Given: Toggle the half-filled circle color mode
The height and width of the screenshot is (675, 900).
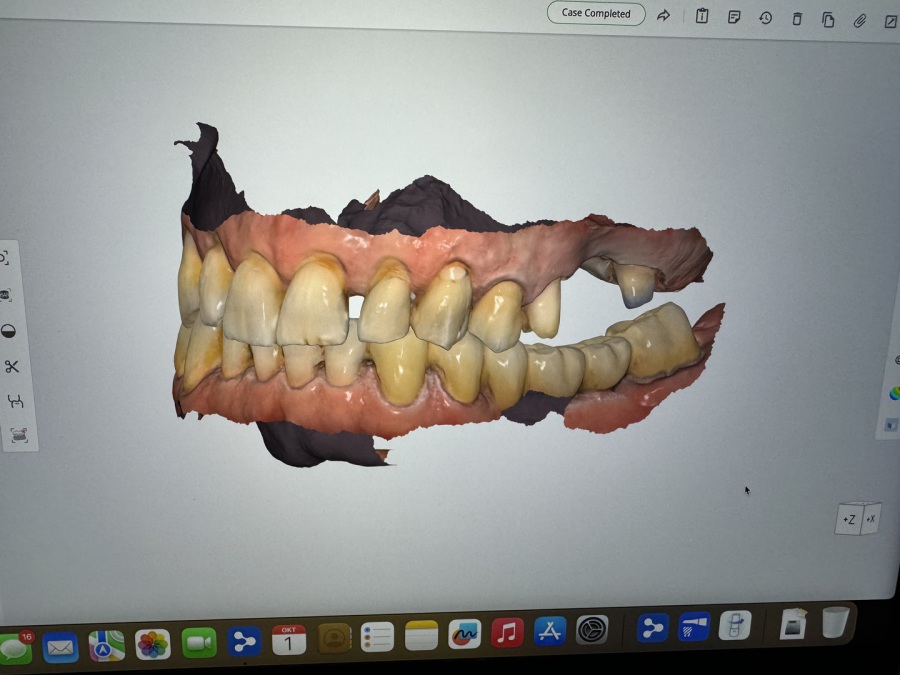Looking at the screenshot, I should coord(9,331).
